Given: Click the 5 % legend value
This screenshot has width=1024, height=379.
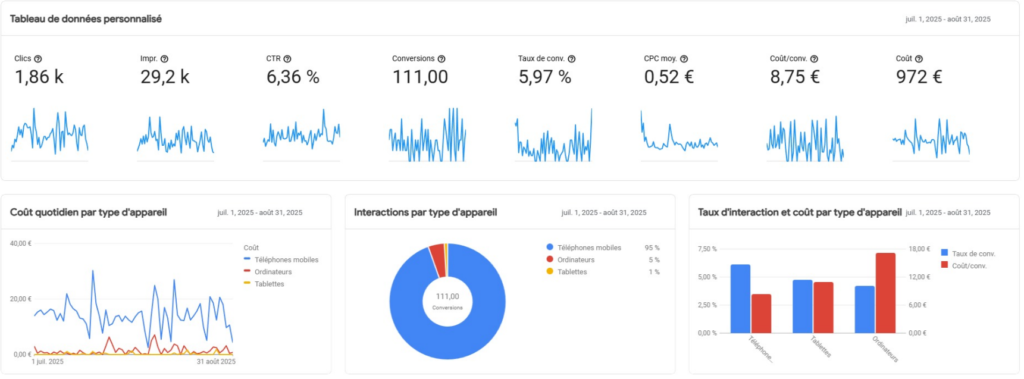Looking at the screenshot, I should 654,259.
